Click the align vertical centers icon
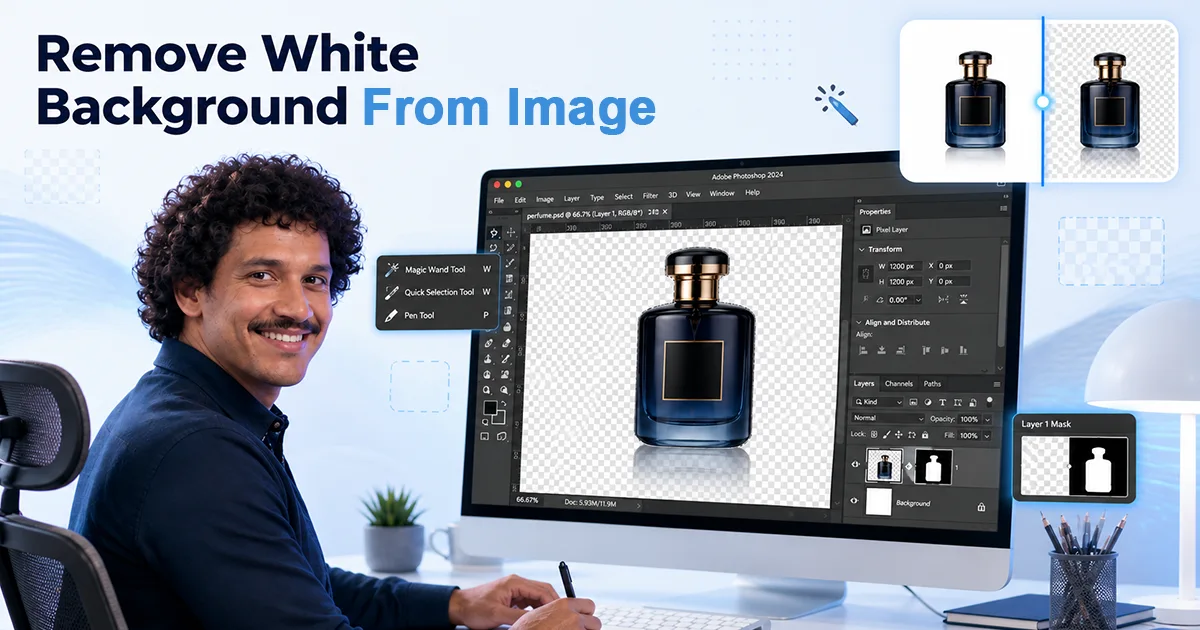Image resolution: width=1200 pixels, height=630 pixels. pos(944,350)
